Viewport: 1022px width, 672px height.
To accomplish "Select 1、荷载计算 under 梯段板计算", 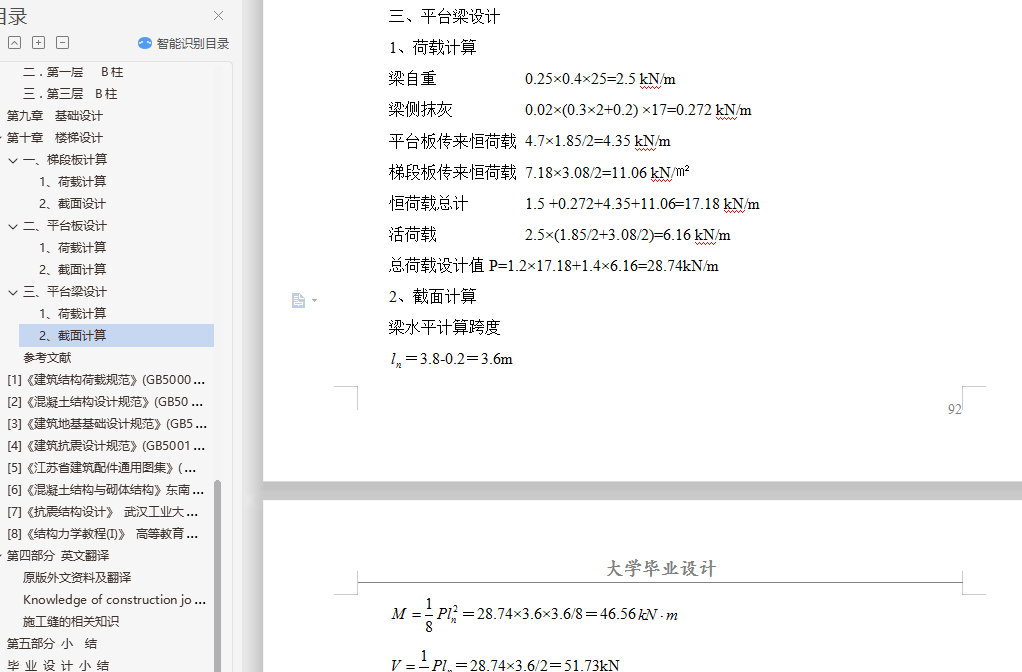I will (72, 182).
